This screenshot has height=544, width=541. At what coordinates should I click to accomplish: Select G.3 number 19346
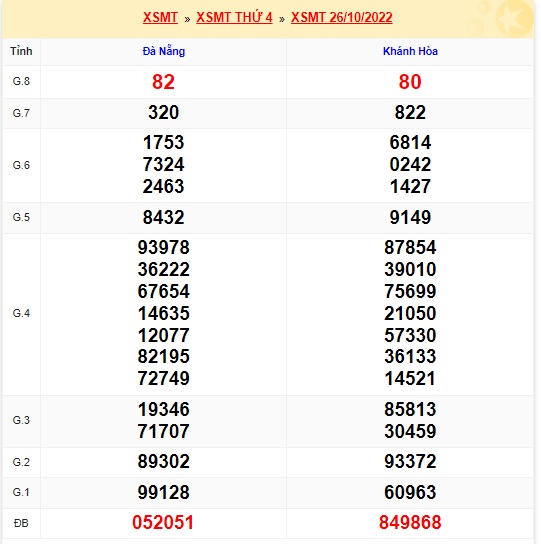coord(163,409)
